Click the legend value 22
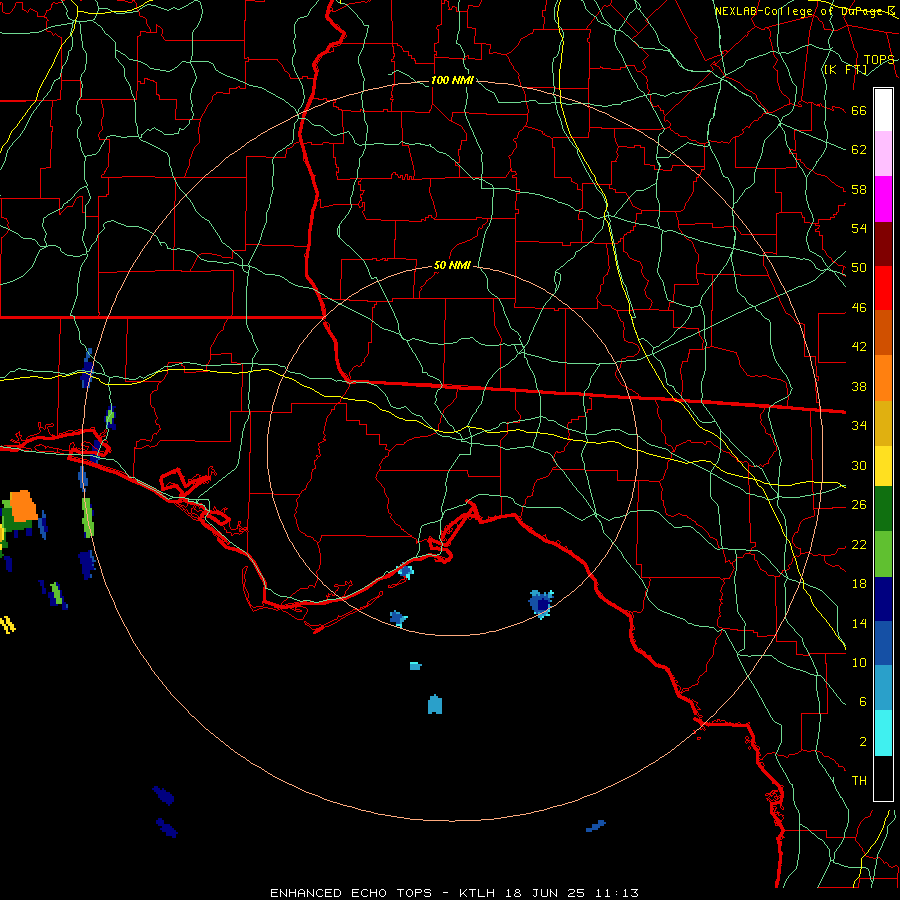Viewport: 900px width, 900px height. (x=859, y=544)
